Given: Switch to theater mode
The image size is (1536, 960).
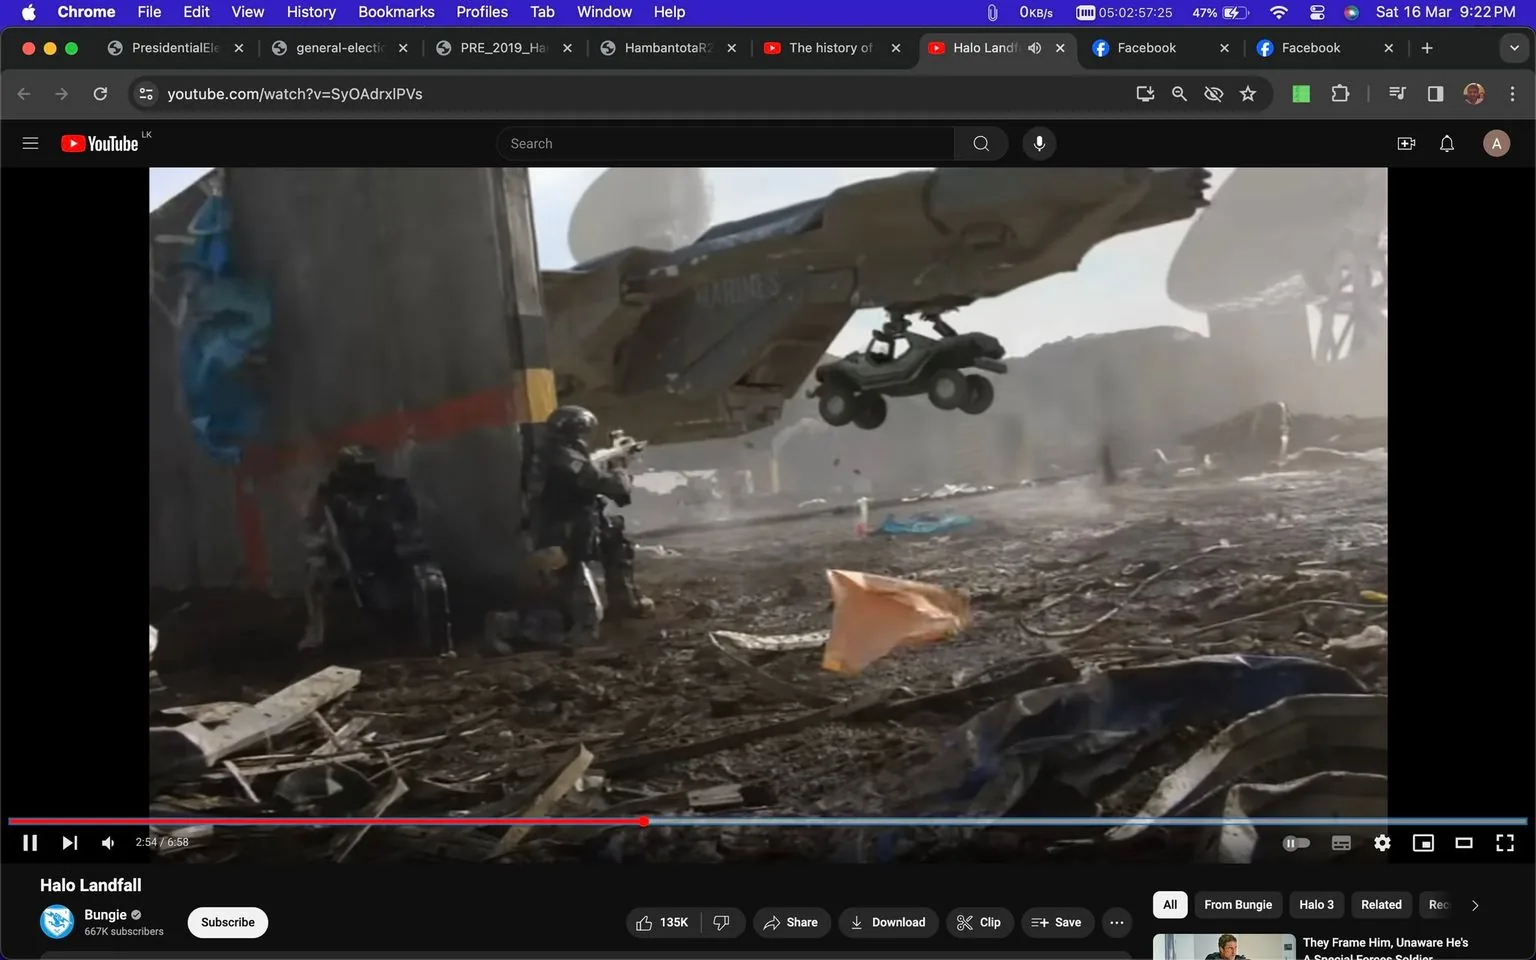Looking at the screenshot, I should pos(1463,842).
